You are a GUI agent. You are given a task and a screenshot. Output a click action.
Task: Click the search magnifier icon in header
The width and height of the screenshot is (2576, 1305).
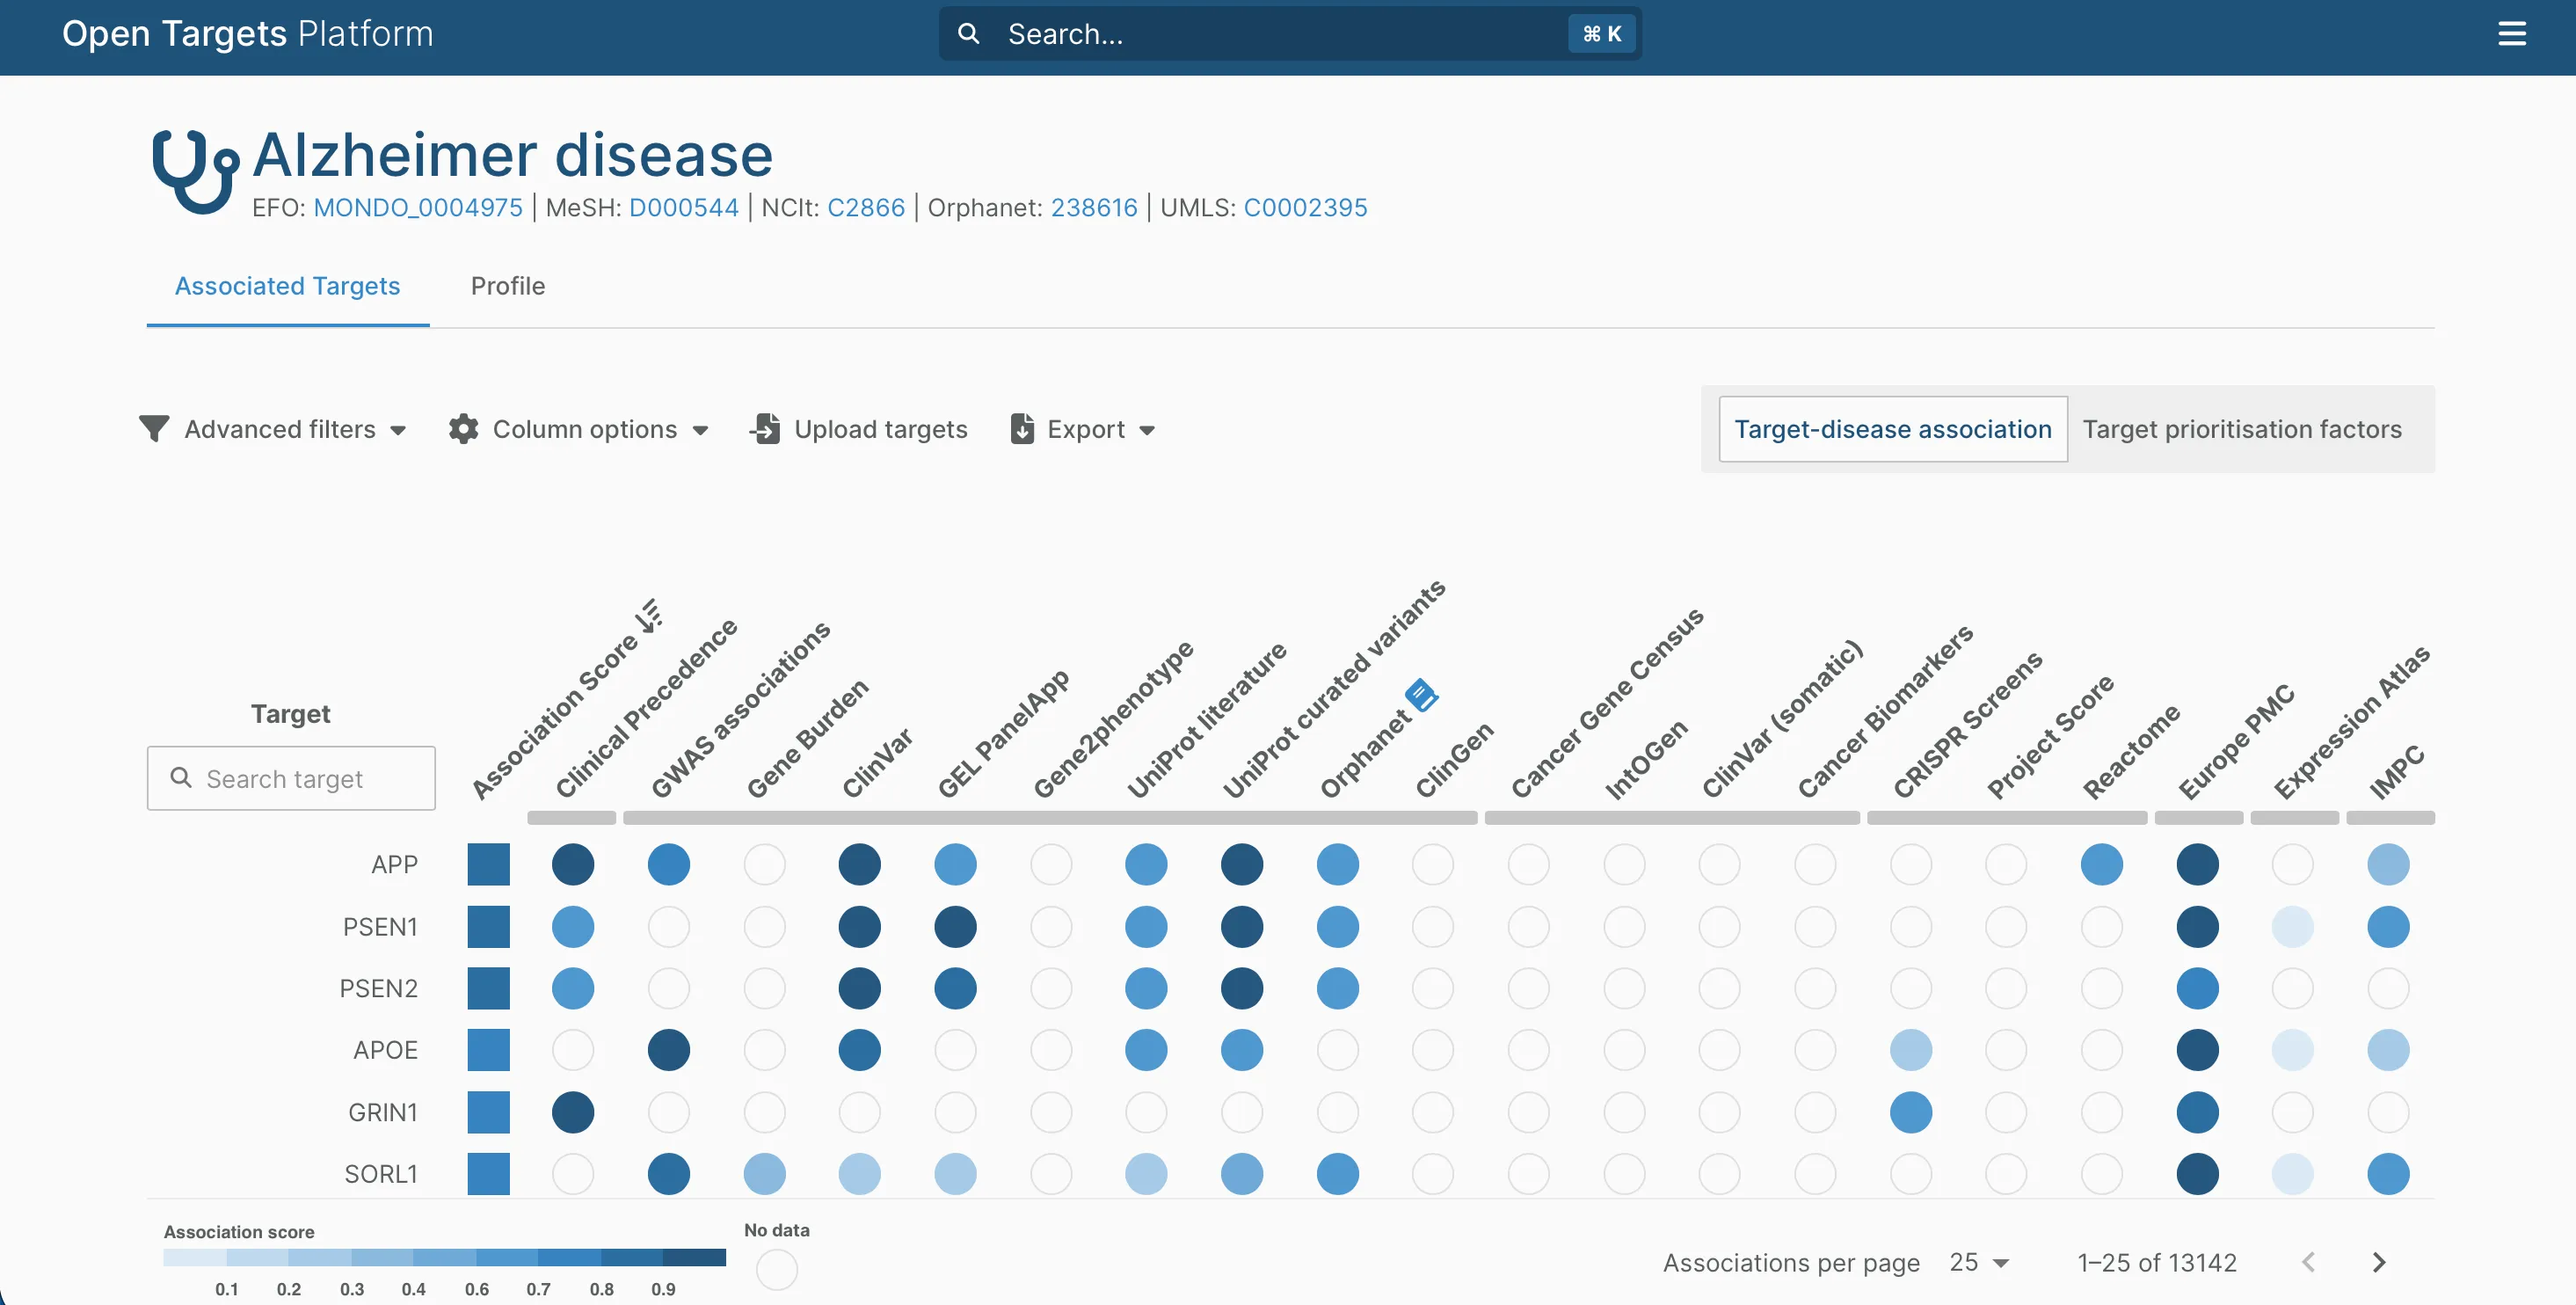coord(968,34)
